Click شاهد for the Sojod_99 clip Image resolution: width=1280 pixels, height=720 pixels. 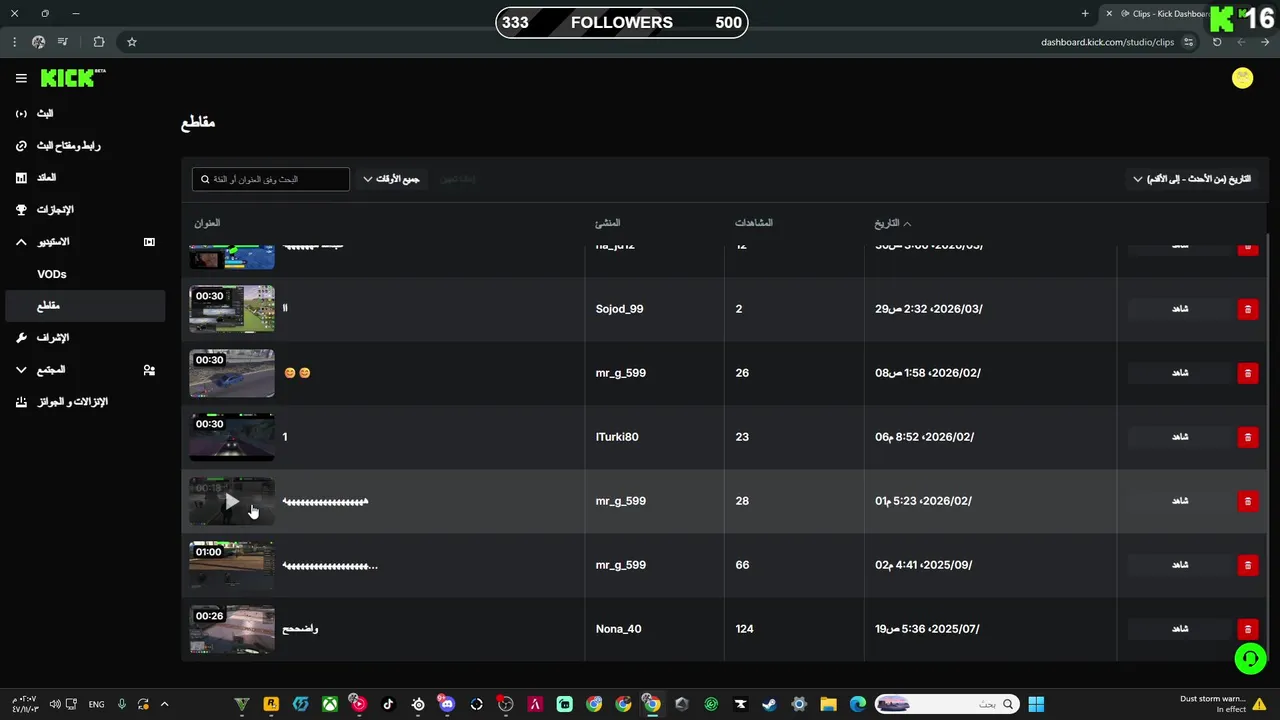pos(1180,309)
